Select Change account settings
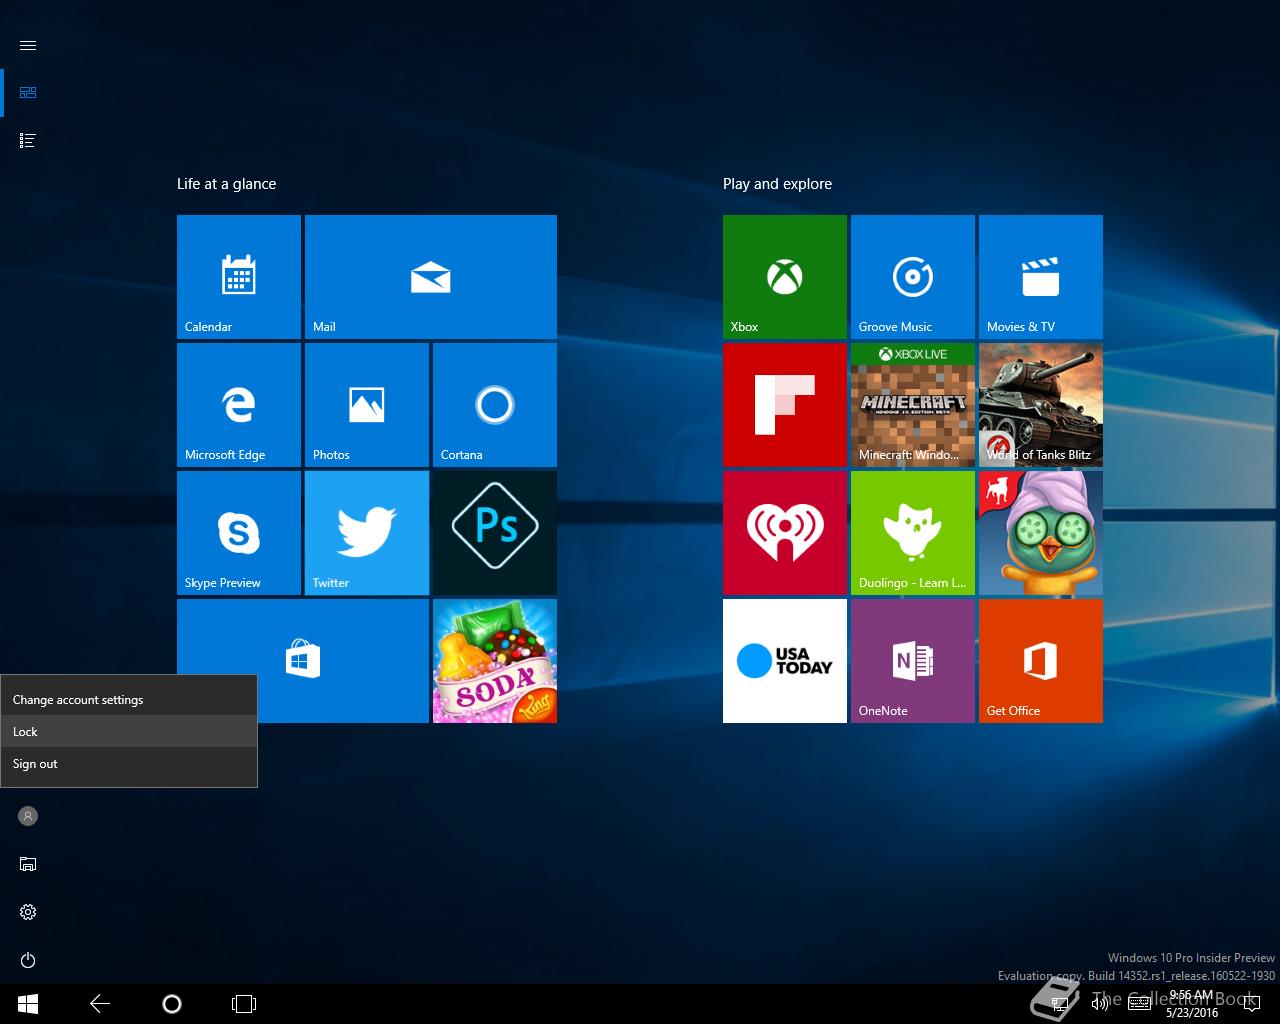The width and height of the screenshot is (1280, 1024). click(129, 700)
